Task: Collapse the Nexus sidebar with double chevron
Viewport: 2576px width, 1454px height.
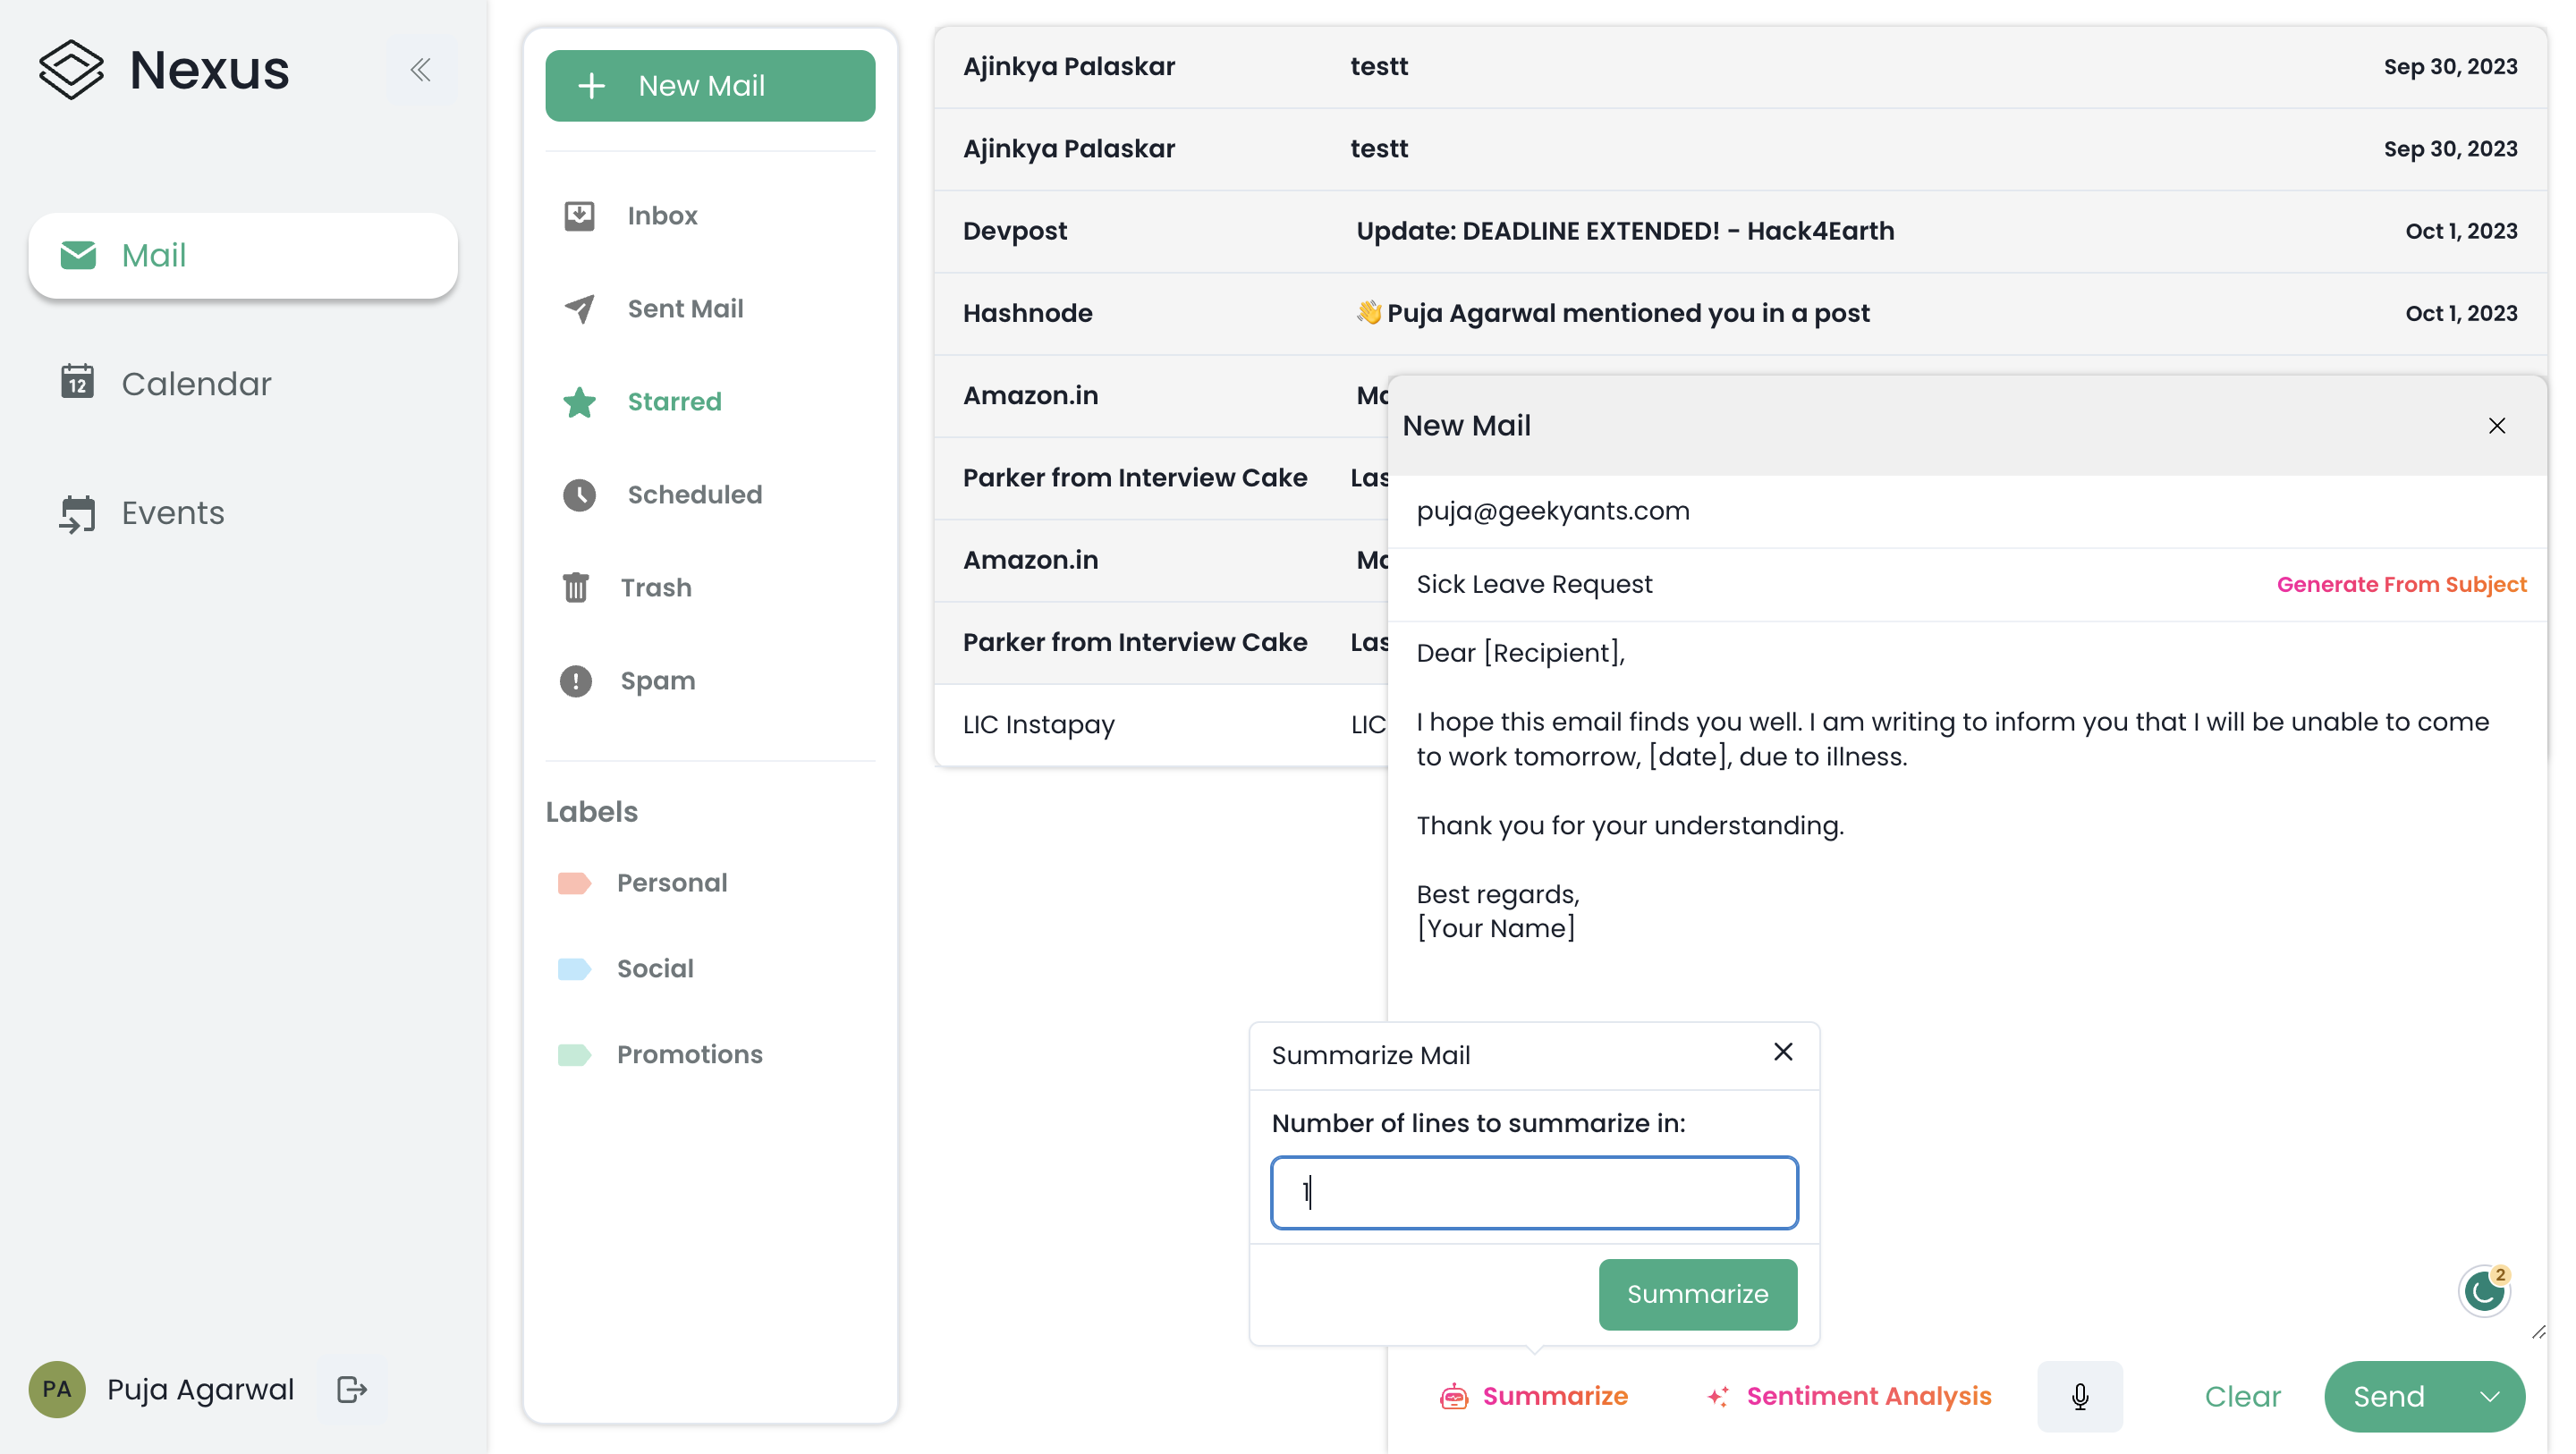Action: coord(421,70)
